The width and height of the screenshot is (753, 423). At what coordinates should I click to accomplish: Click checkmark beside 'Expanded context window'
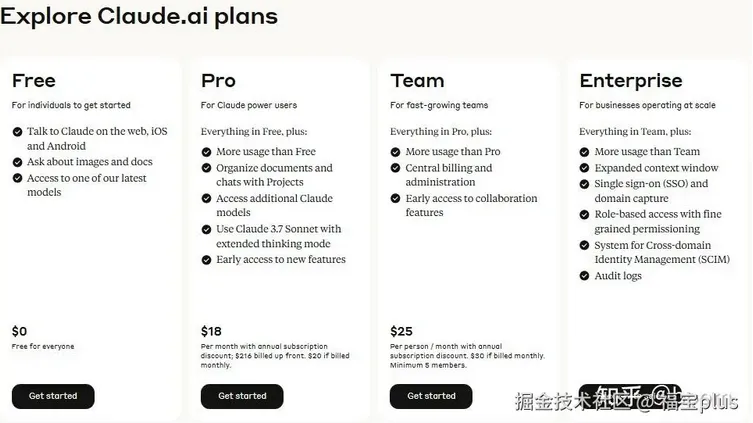pyautogui.click(x=584, y=168)
